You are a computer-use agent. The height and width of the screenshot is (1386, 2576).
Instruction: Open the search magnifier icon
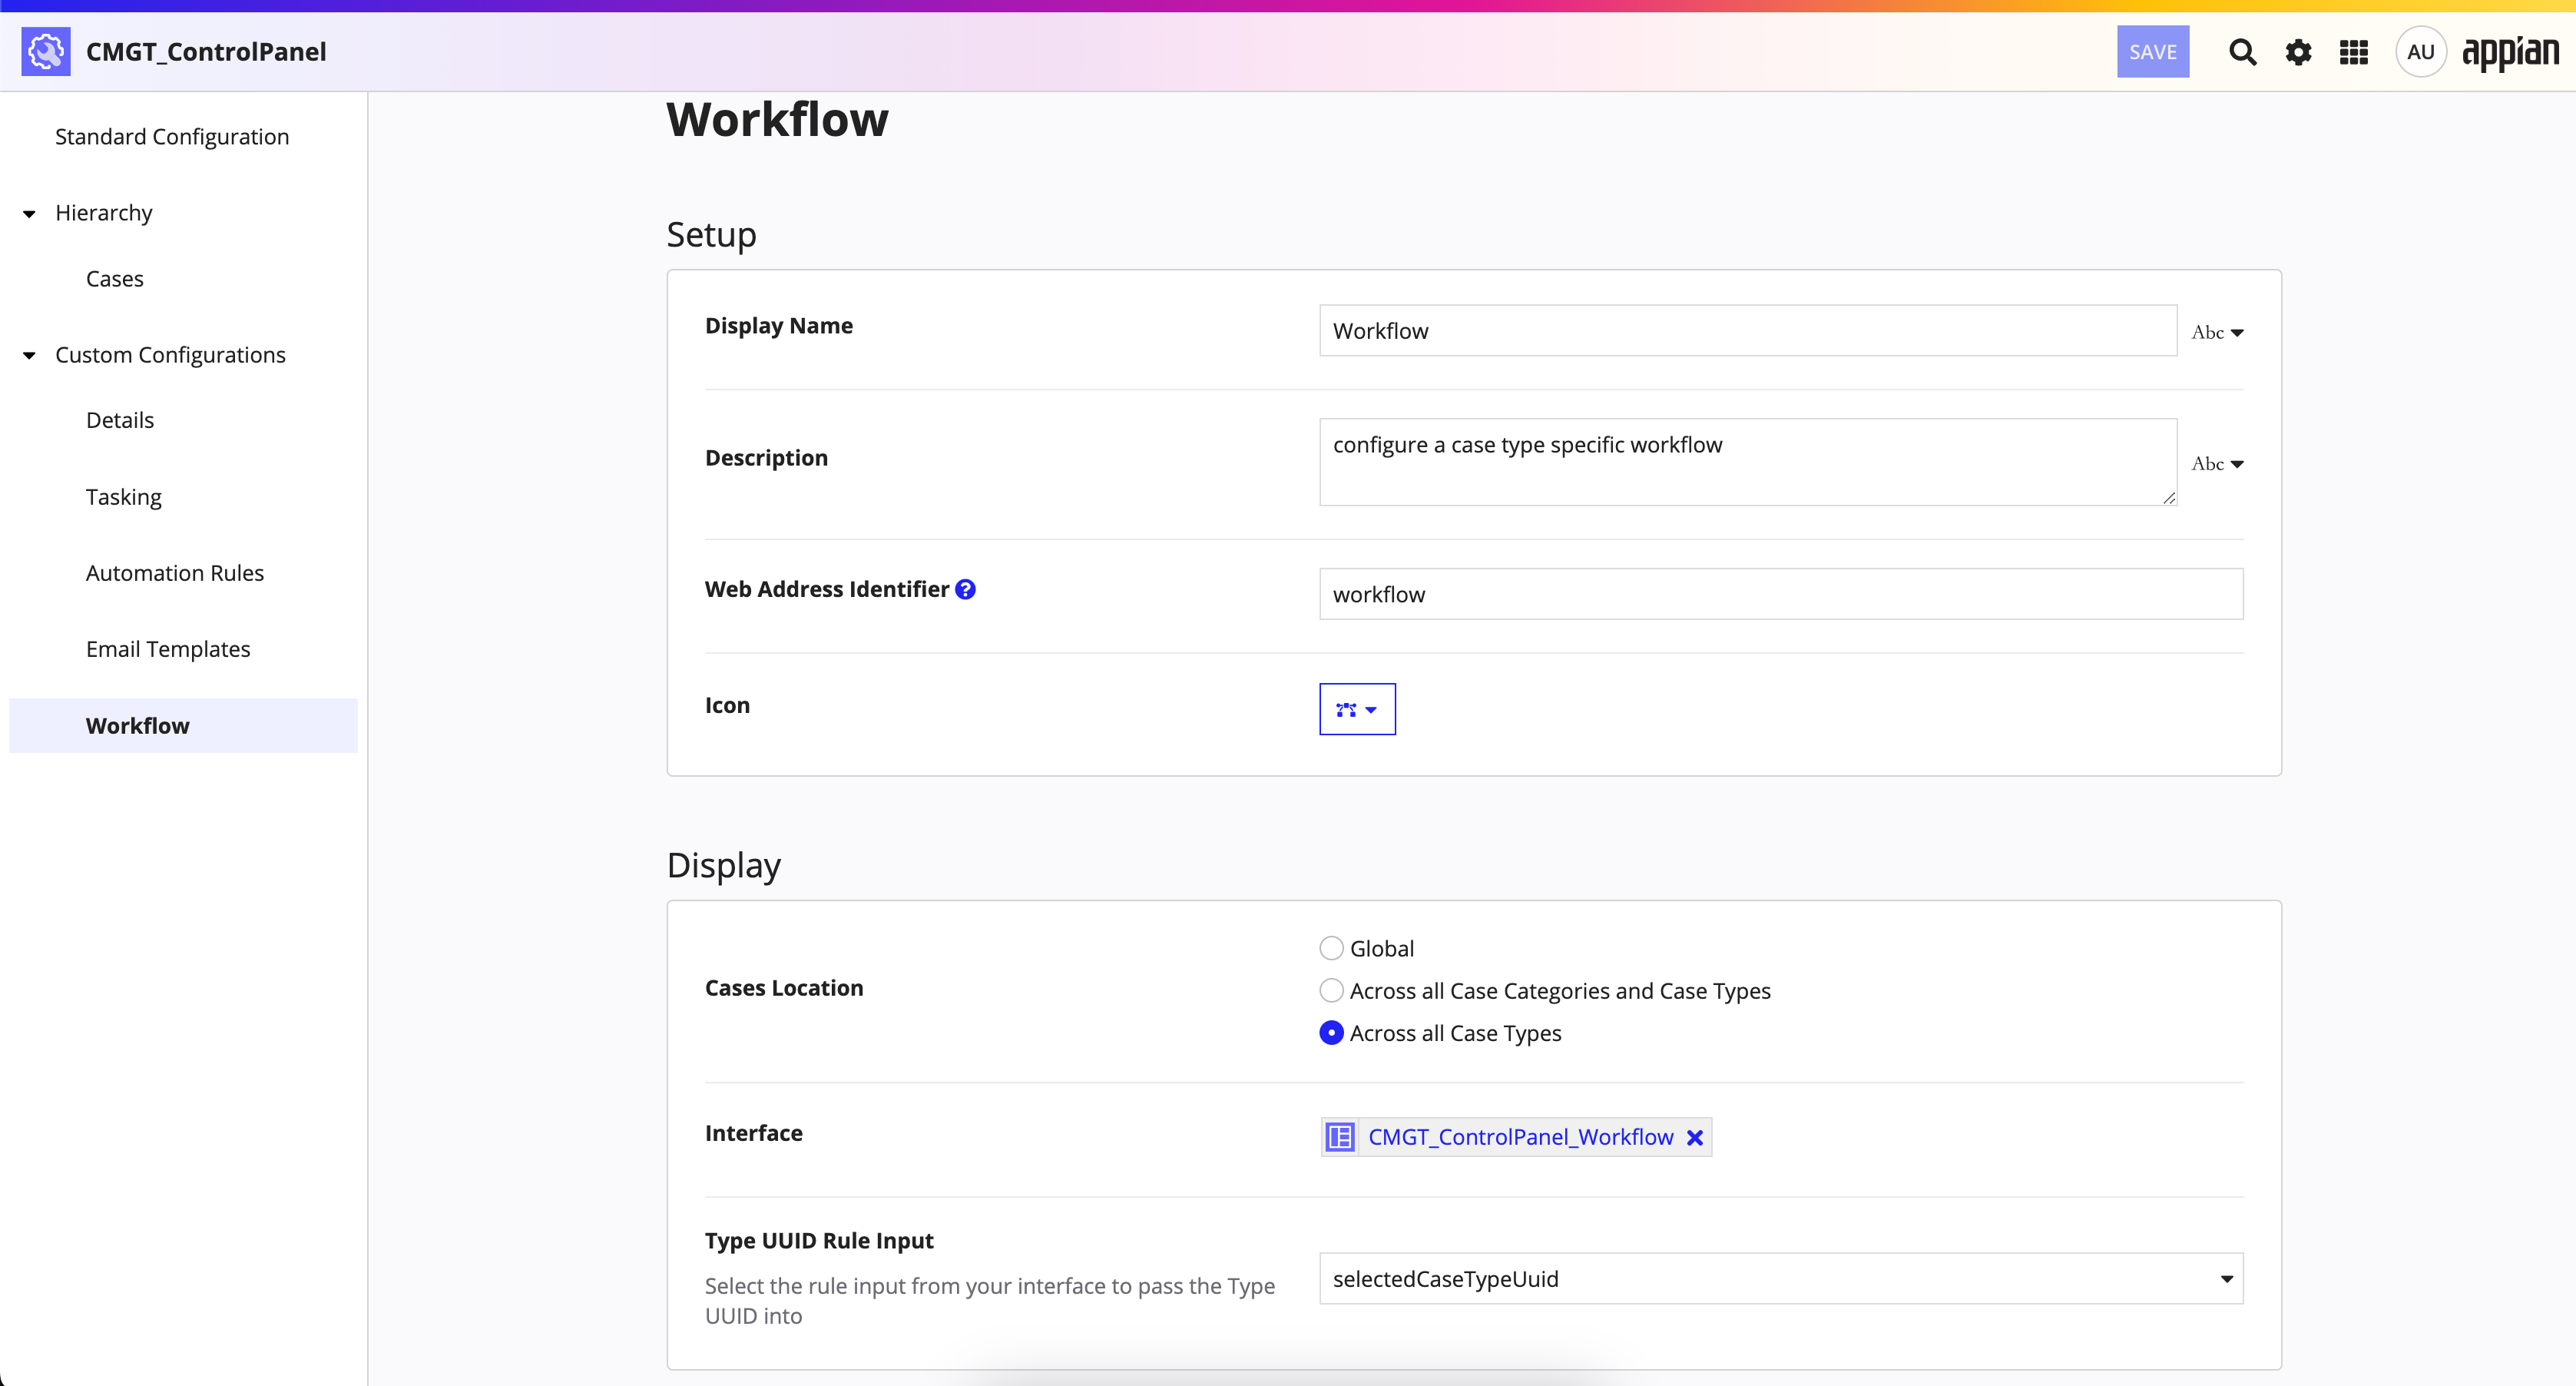tap(2242, 52)
